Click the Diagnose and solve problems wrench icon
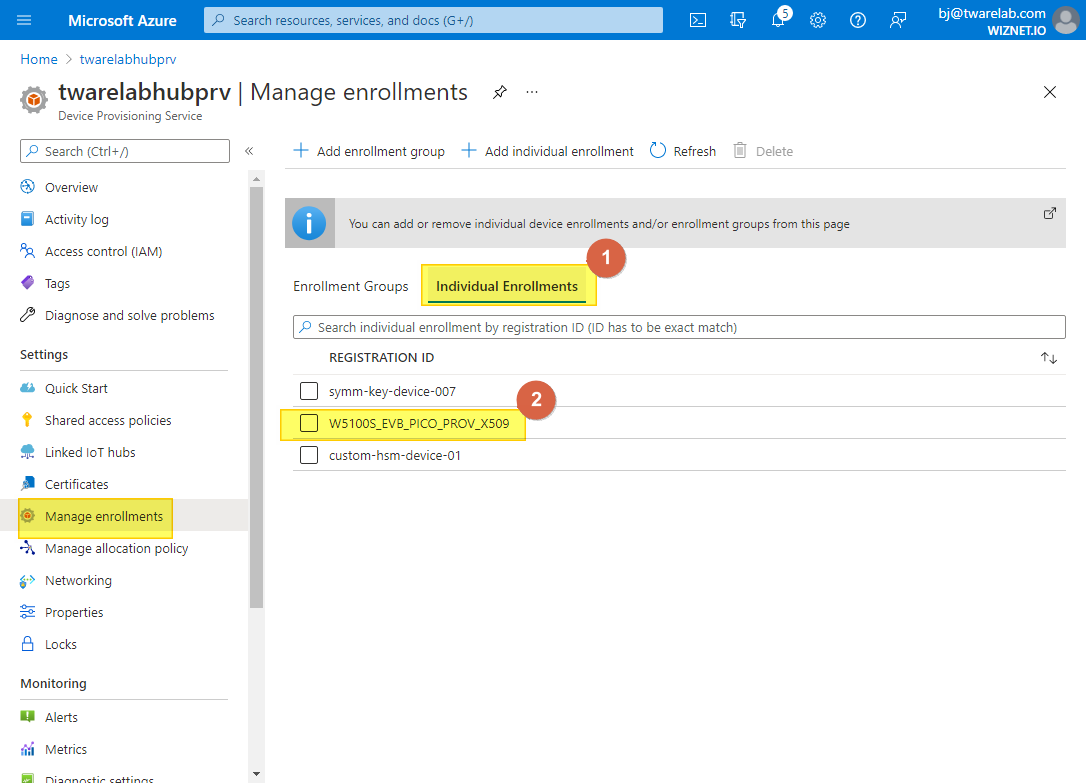The height and width of the screenshot is (783, 1086). coord(28,315)
